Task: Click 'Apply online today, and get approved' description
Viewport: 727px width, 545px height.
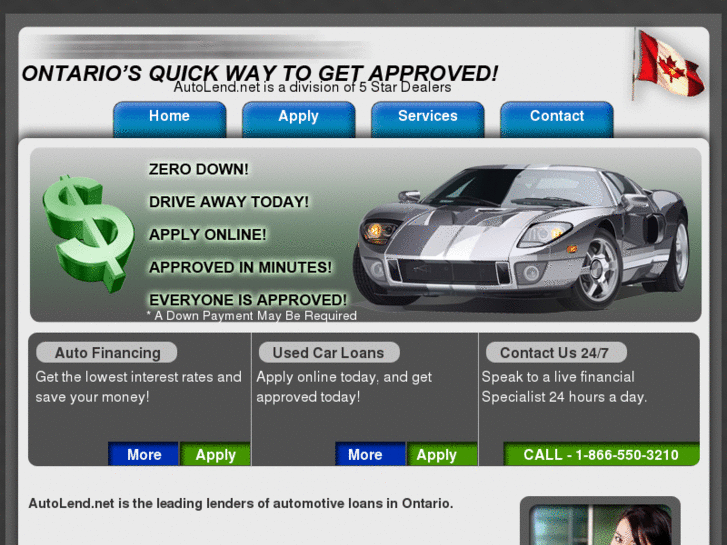Action: [344, 387]
